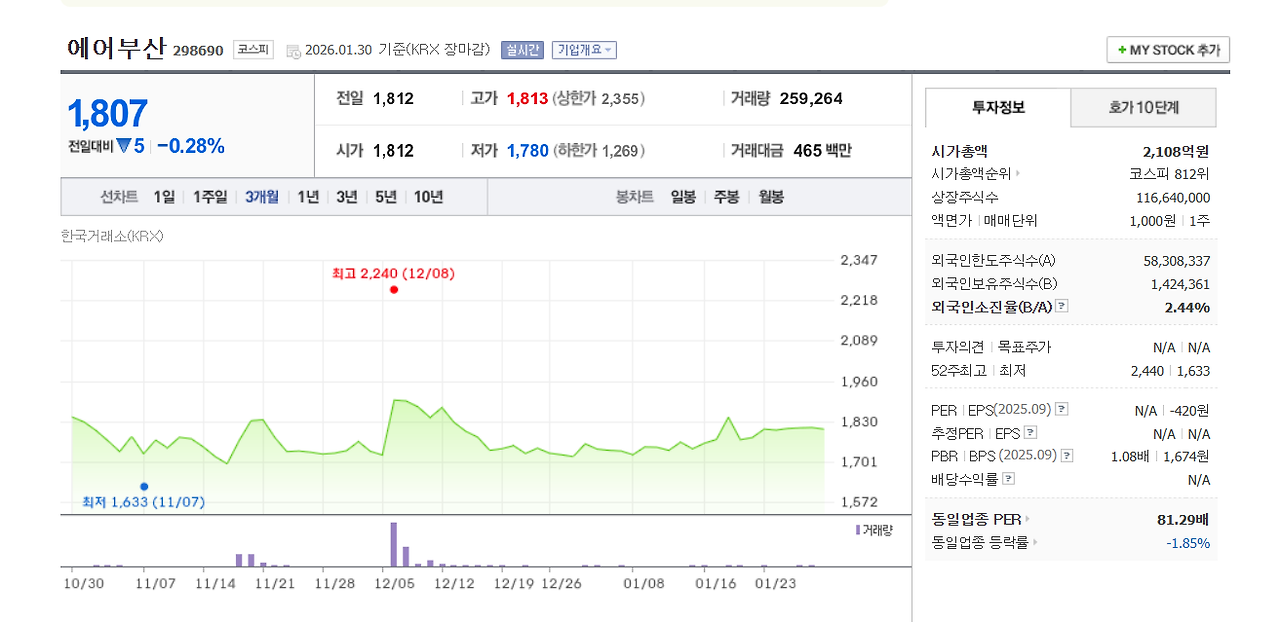Click the EPS(2025.09) question mark icon

pos(1062,409)
